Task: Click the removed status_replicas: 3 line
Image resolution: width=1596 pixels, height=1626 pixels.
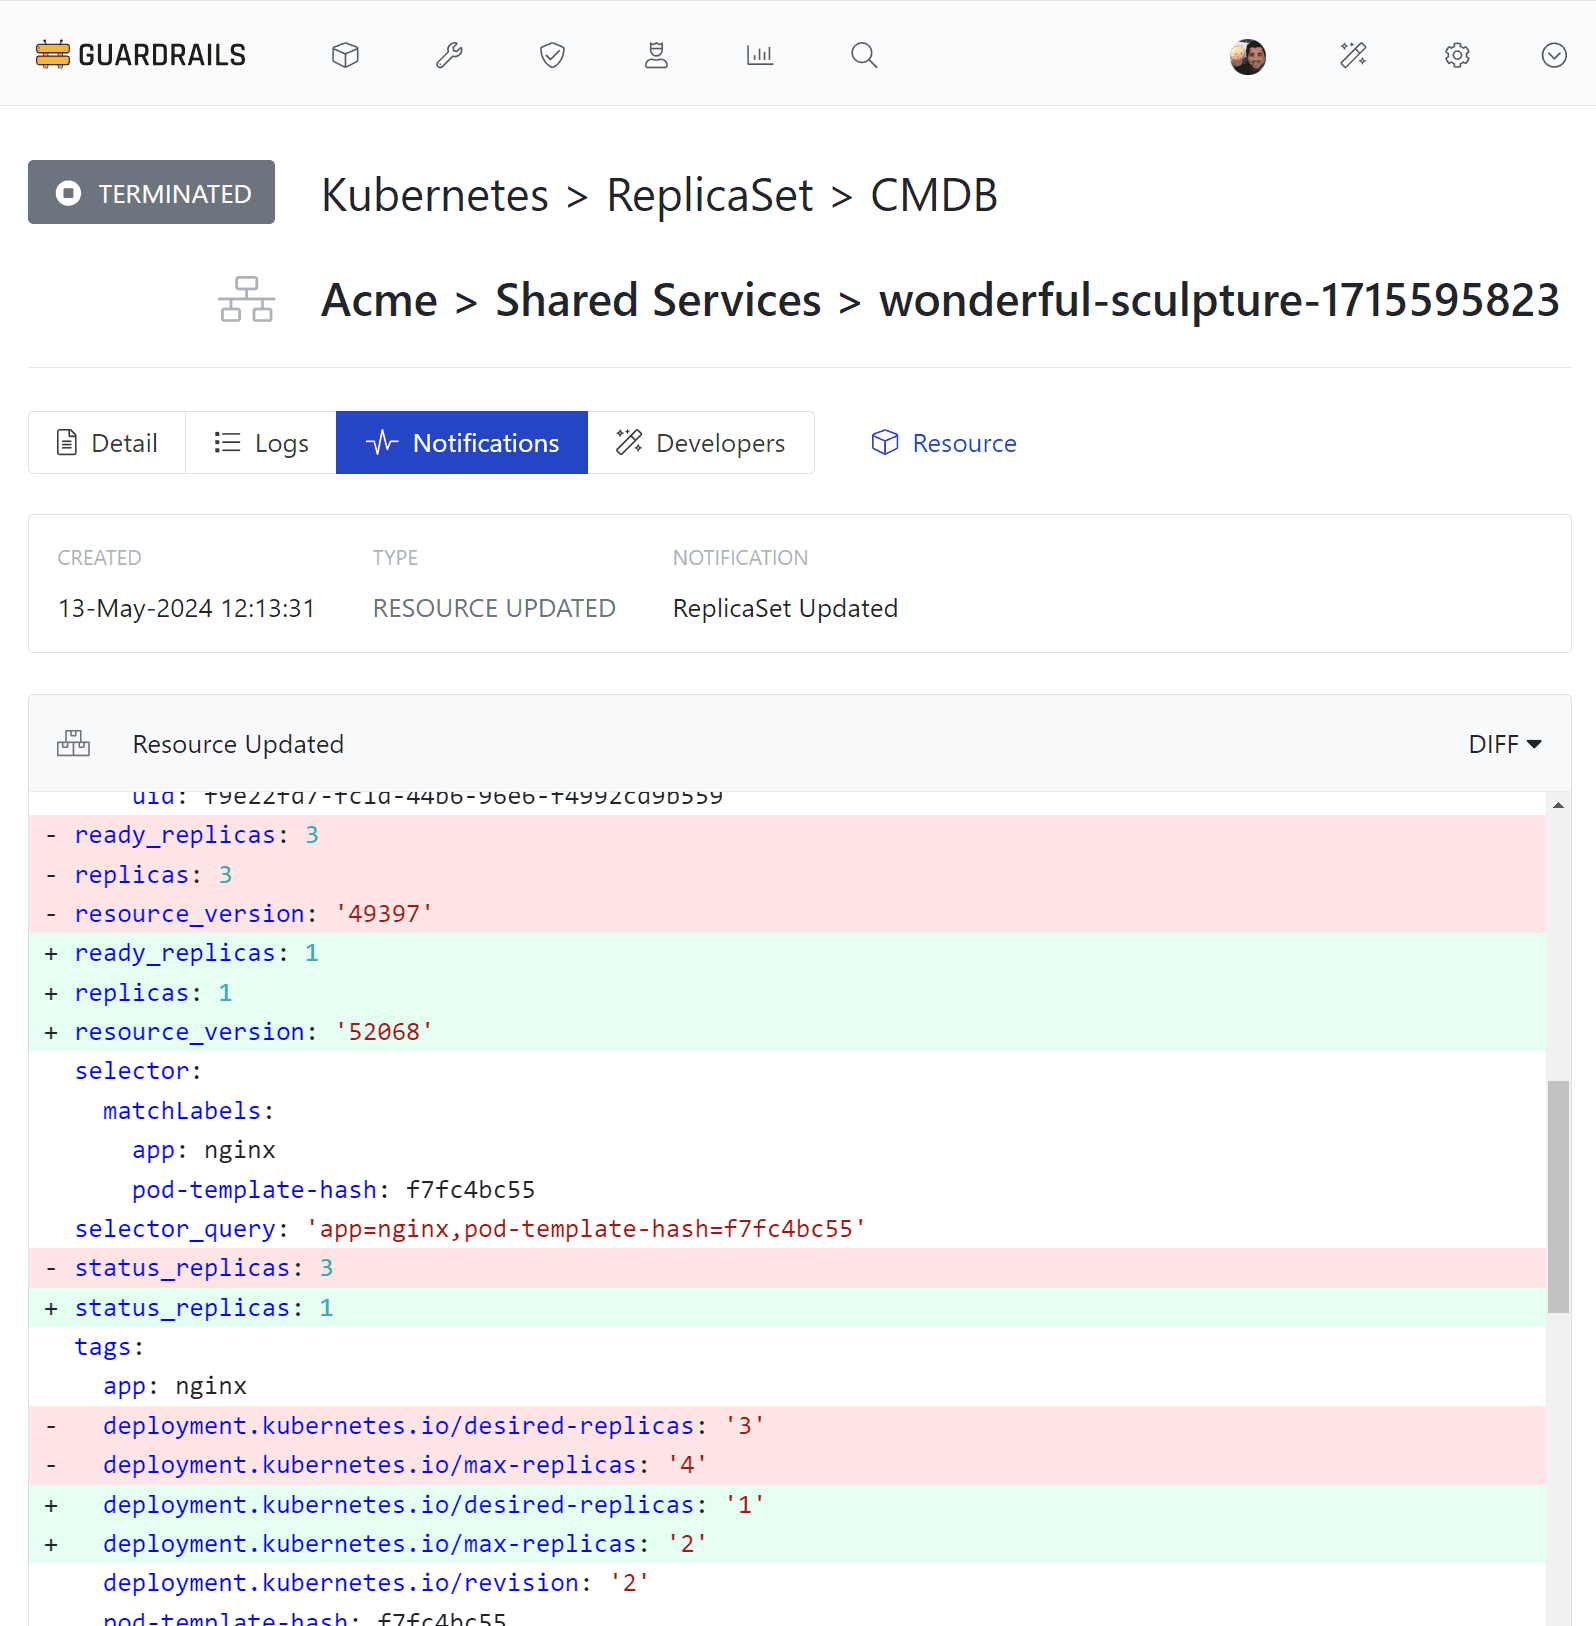Action: pyautogui.click(x=787, y=1268)
